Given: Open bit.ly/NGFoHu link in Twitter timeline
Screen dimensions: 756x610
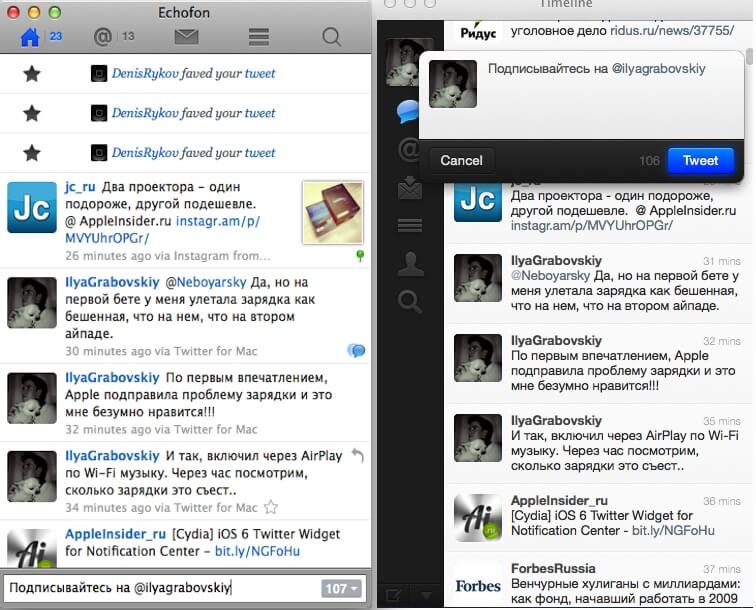Looking at the screenshot, I should point(673,530).
